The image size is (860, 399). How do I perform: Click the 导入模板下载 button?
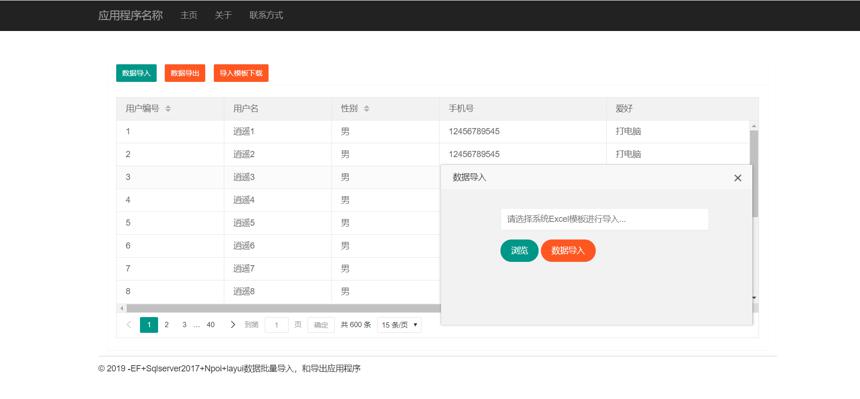coord(241,73)
